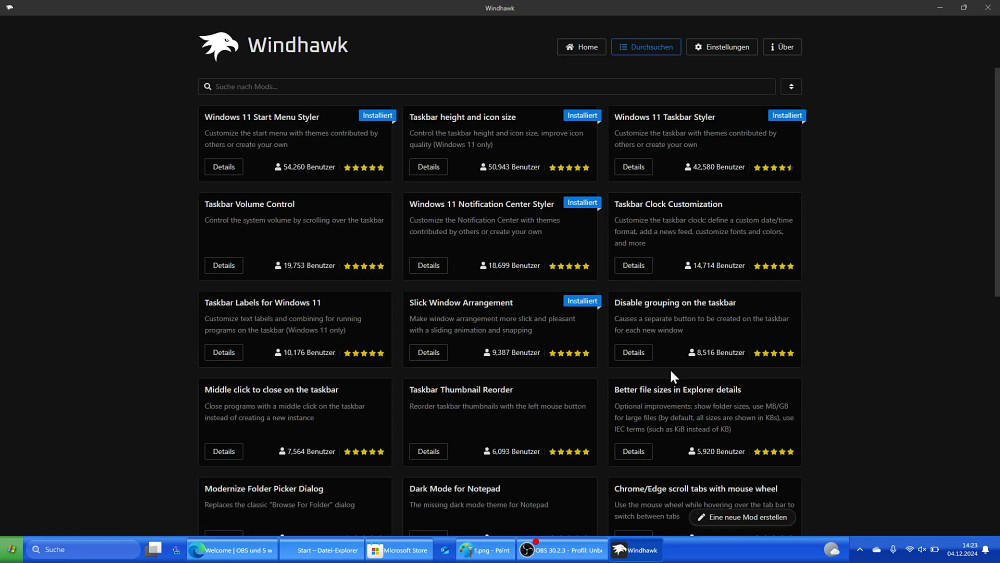Click the Dark Mode for Notepad title
Screen dimensions: 1000x563
(x=455, y=489)
